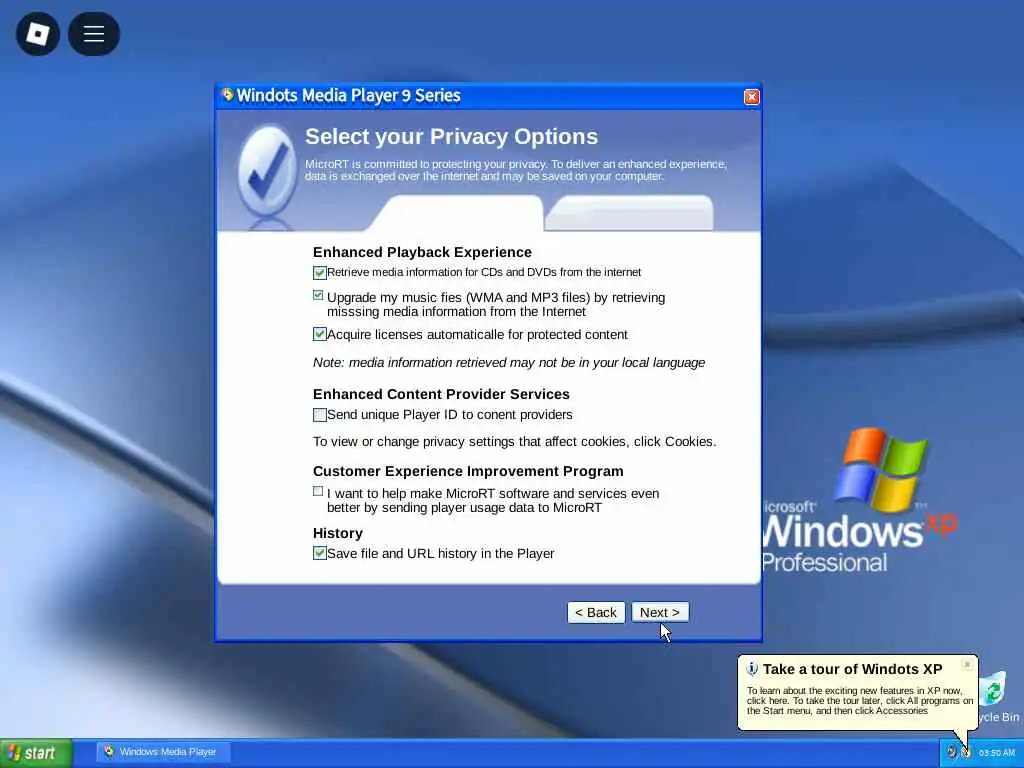Click the Cookies privacy settings sentence
The height and width of the screenshot is (768, 1024).
[515, 441]
